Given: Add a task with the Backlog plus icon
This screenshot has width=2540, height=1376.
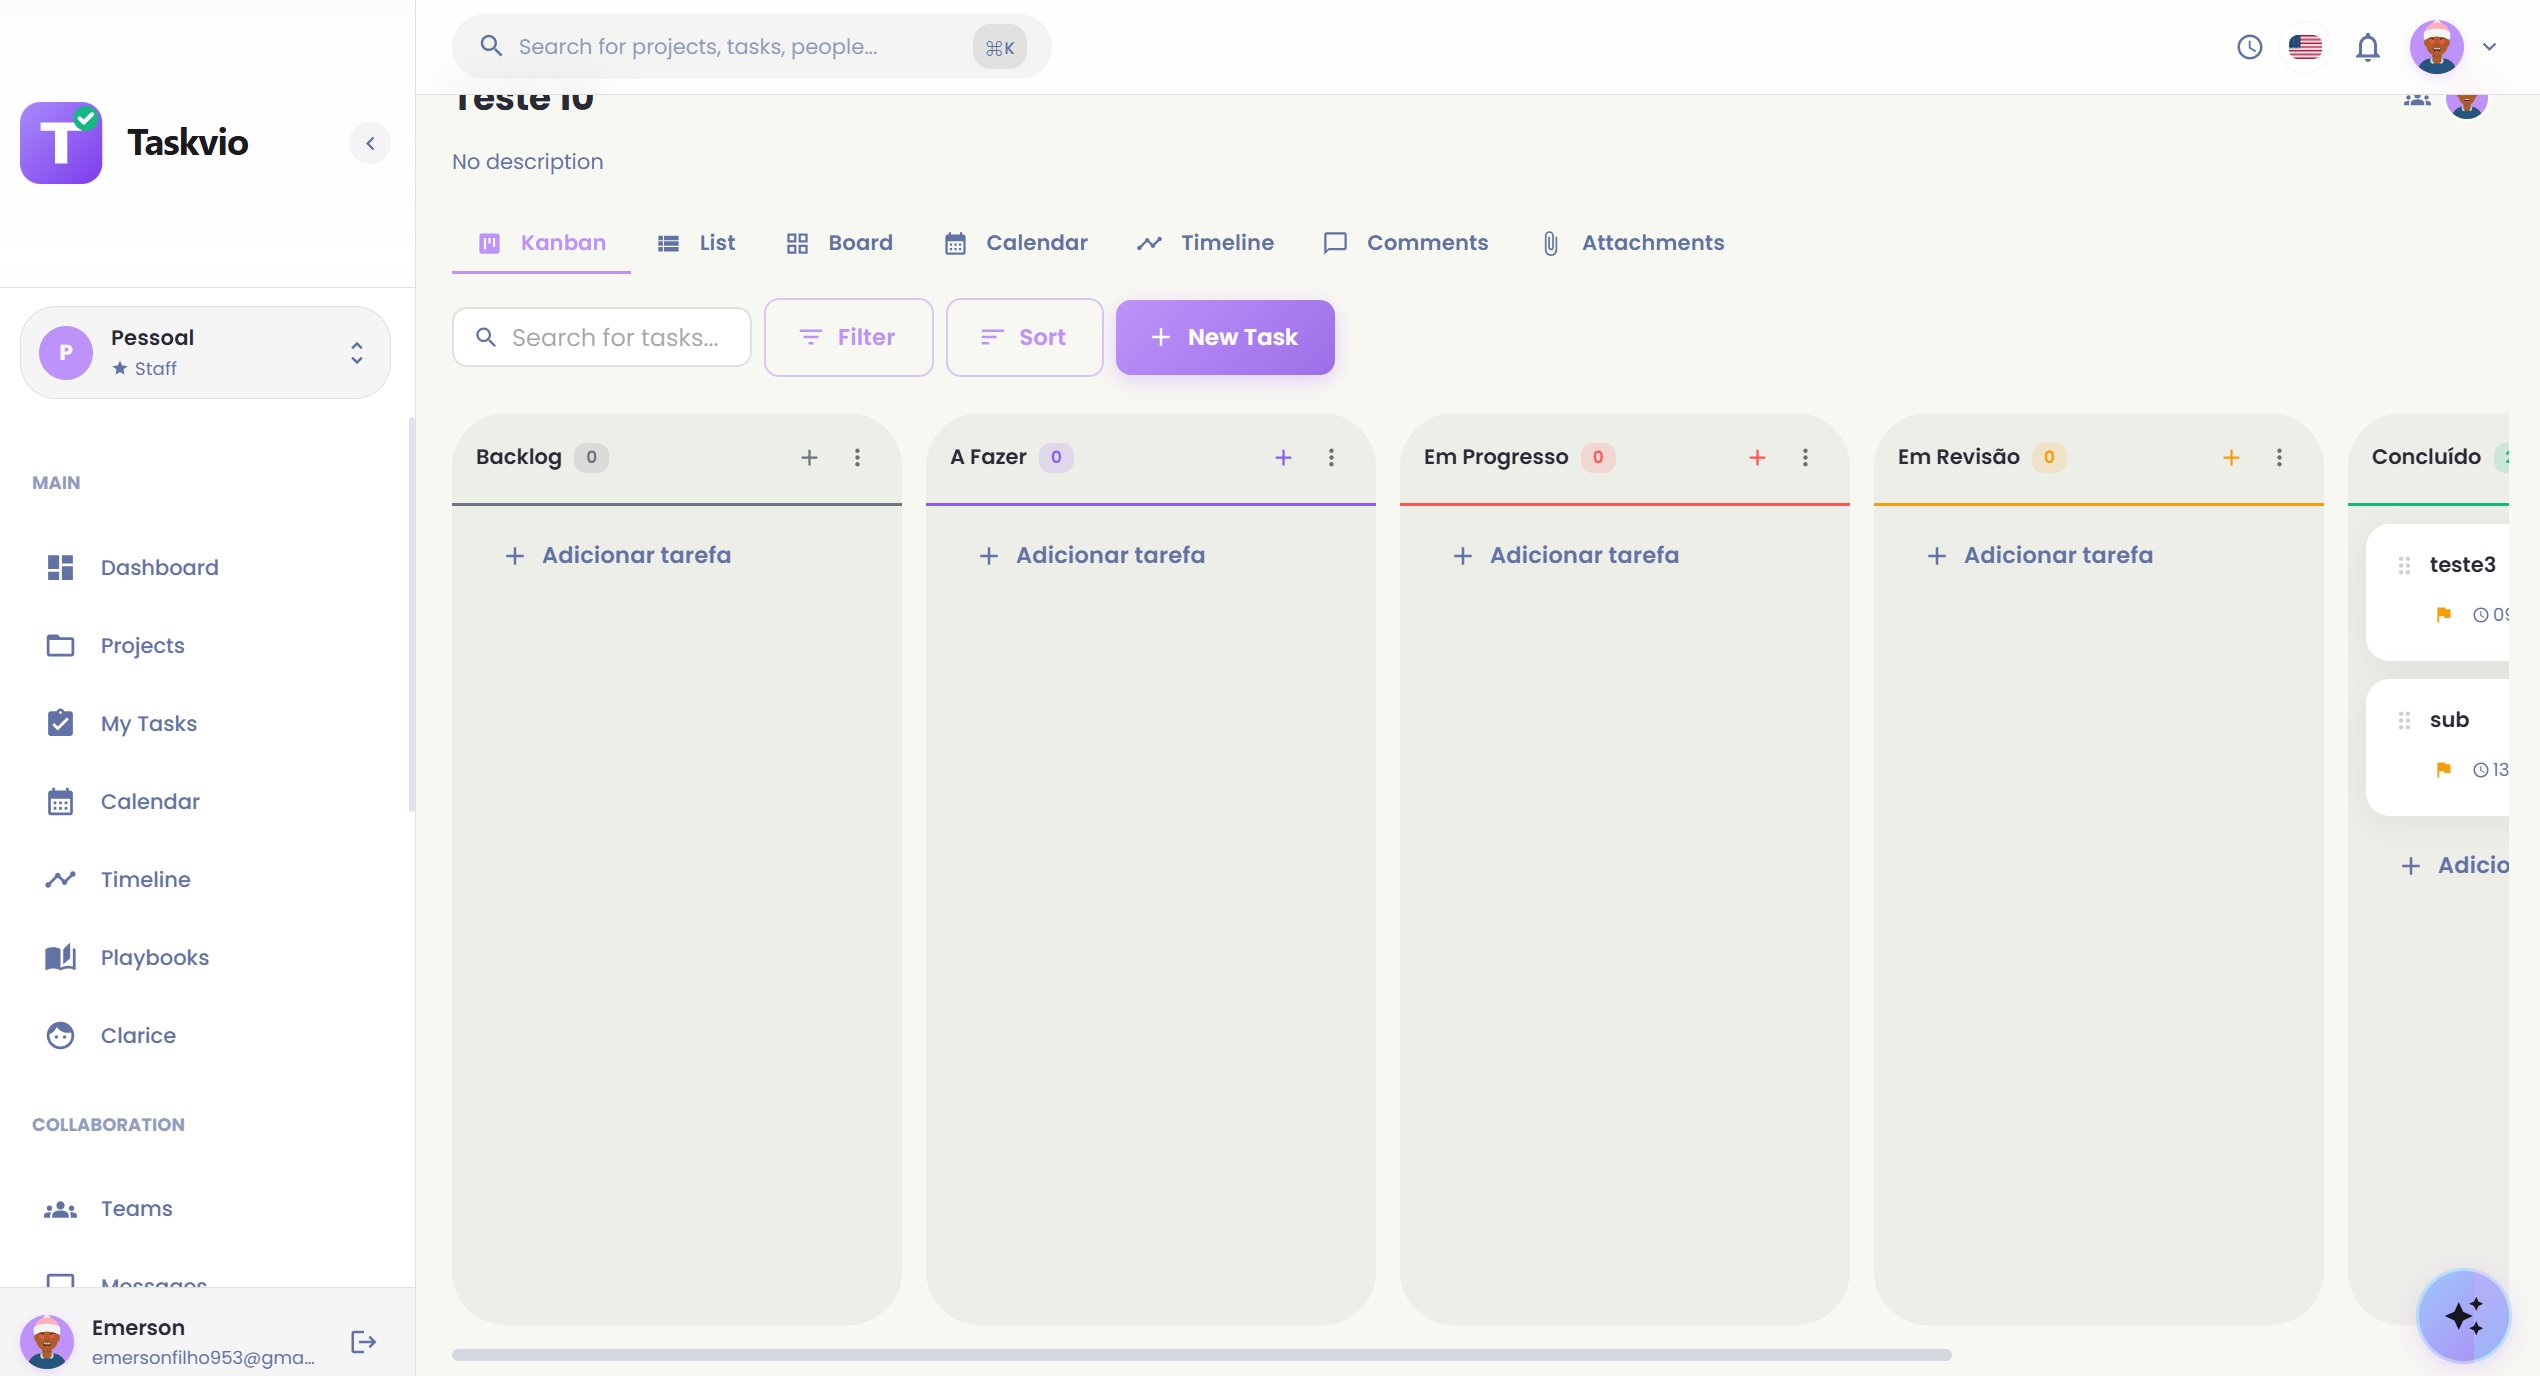Looking at the screenshot, I should coord(809,457).
